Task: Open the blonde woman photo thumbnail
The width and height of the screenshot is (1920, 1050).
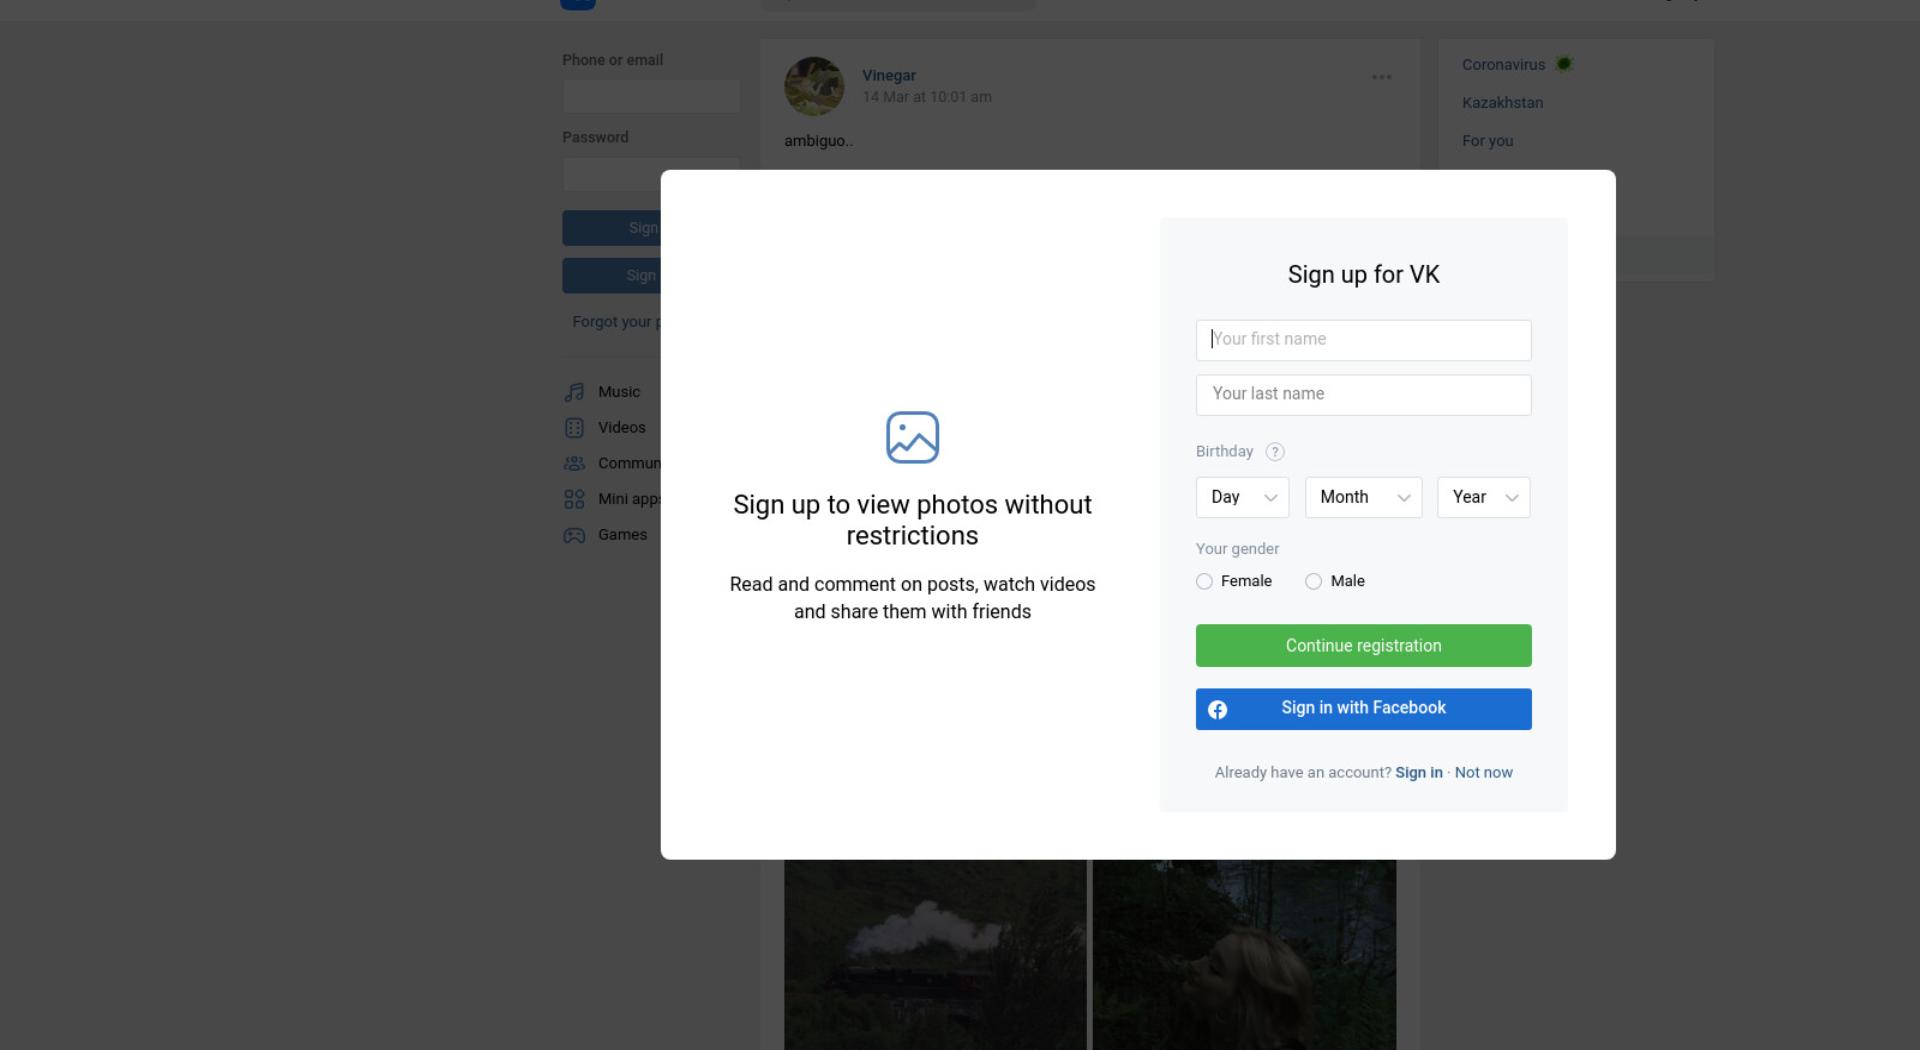Action: 1244,955
